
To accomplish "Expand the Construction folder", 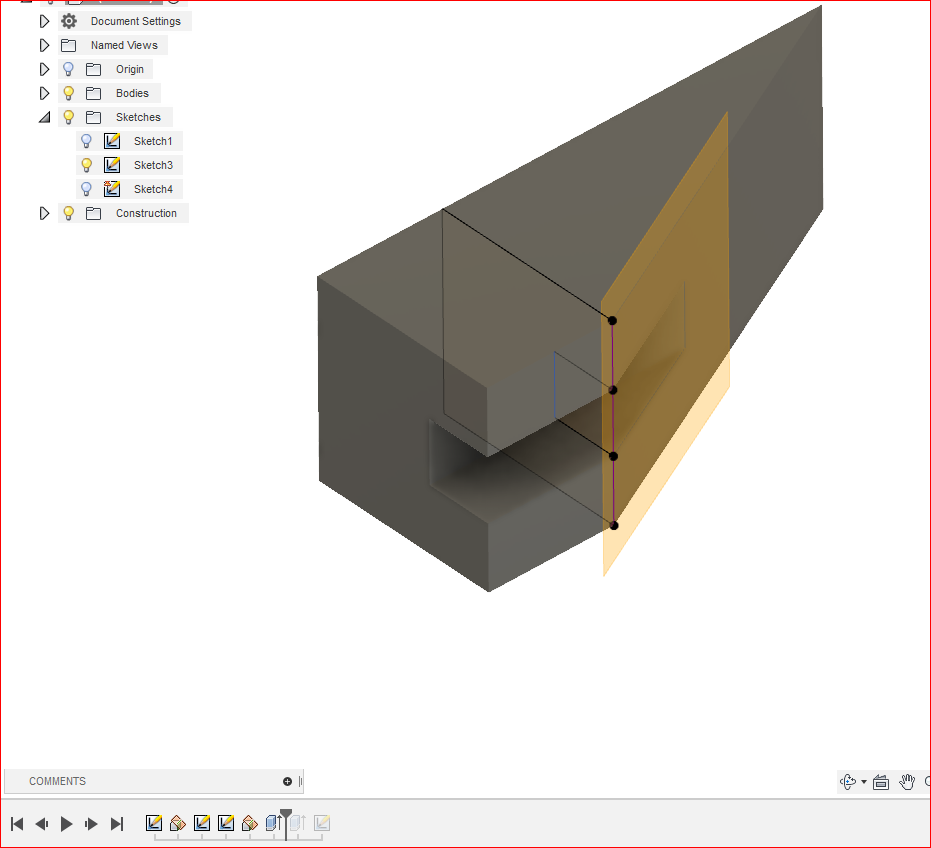I will pyautogui.click(x=44, y=213).
